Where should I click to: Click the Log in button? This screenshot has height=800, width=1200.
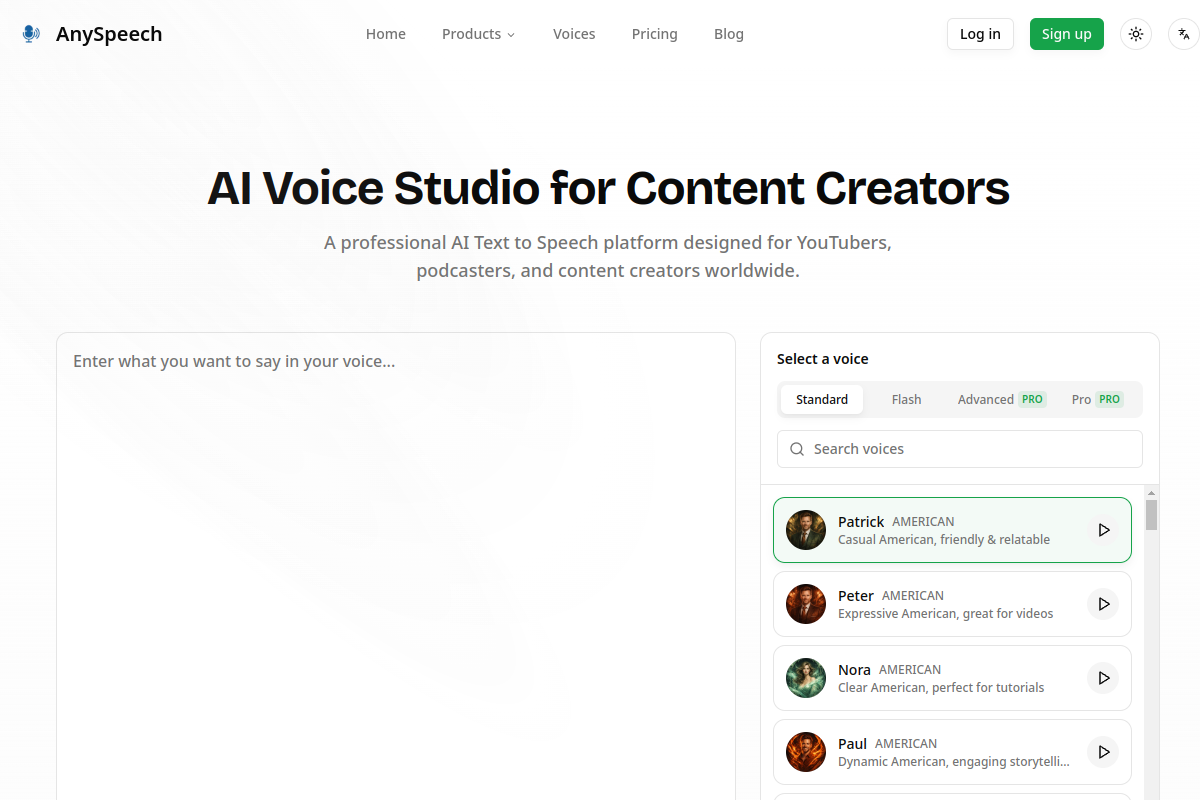(x=980, y=34)
